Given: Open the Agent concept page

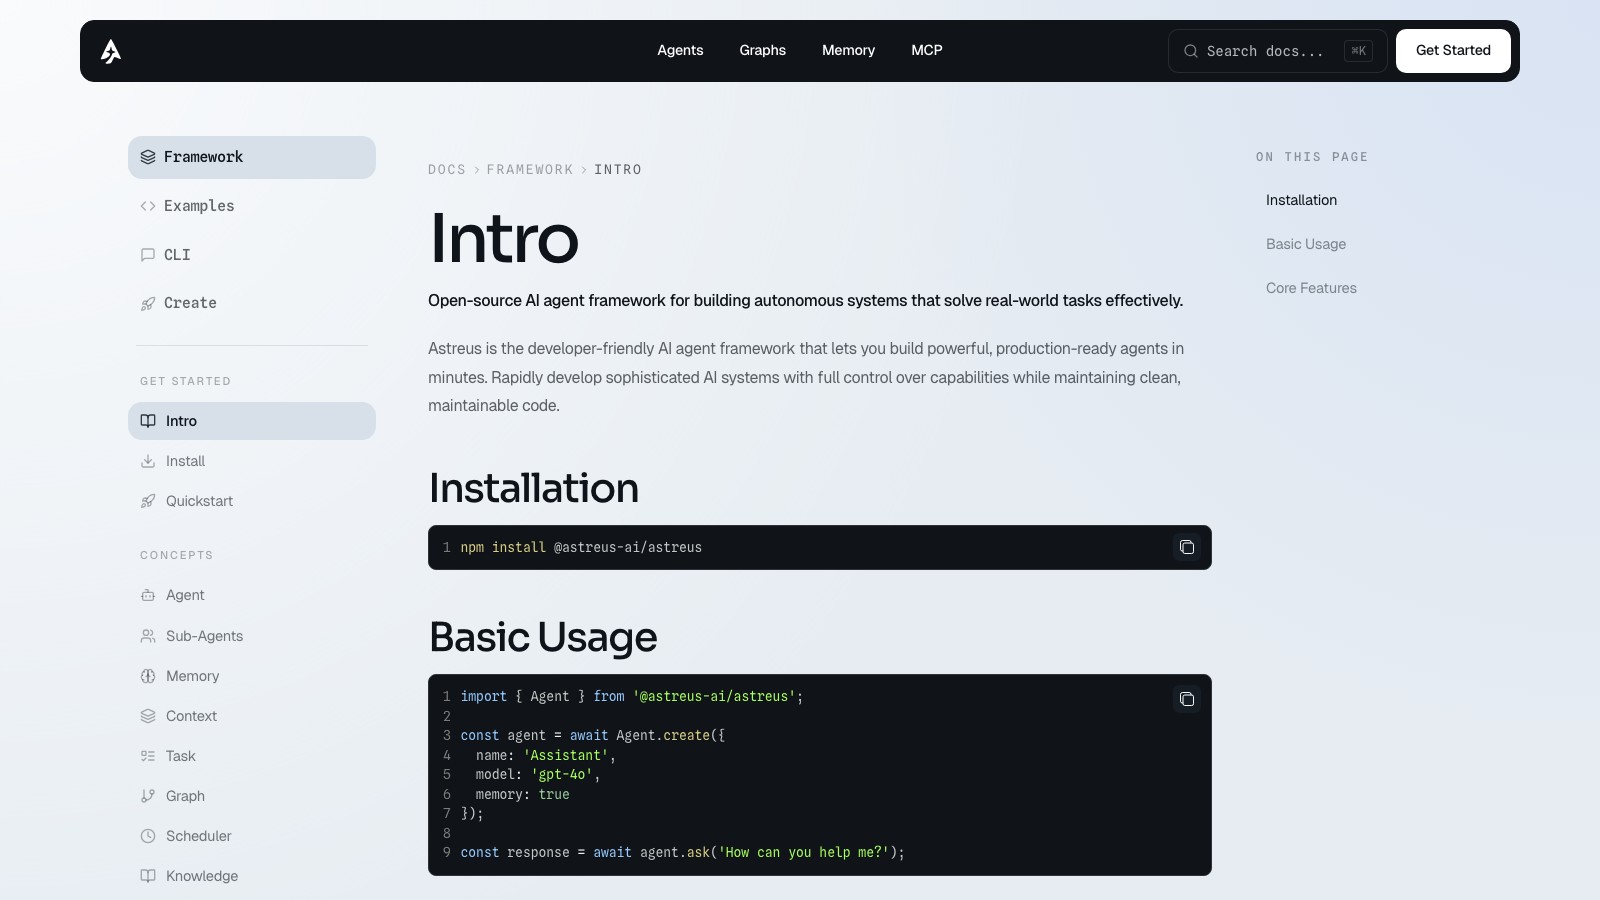Looking at the screenshot, I should [x=252, y=595].
